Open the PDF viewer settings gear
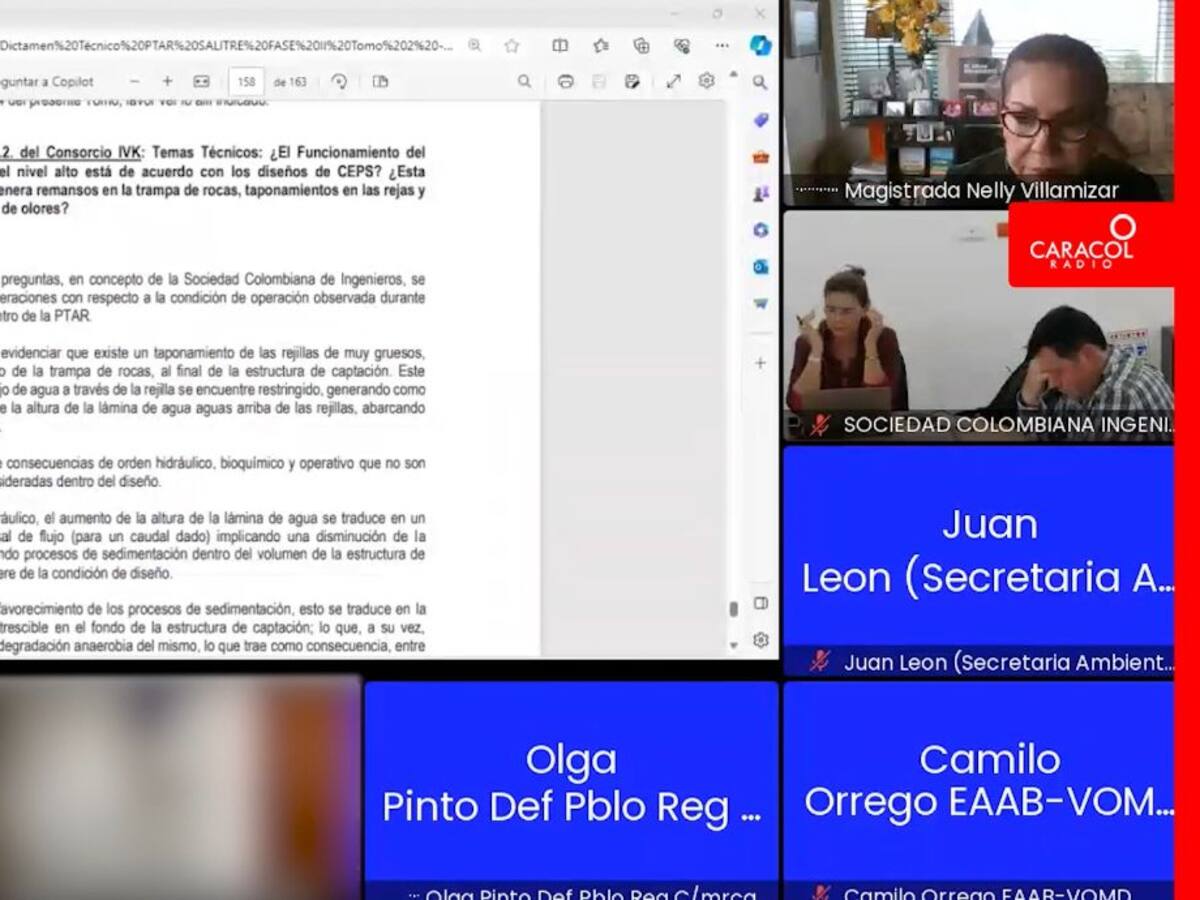The height and width of the screenshot is (900, 1200). pyautogui.click(x=706, y=82)
